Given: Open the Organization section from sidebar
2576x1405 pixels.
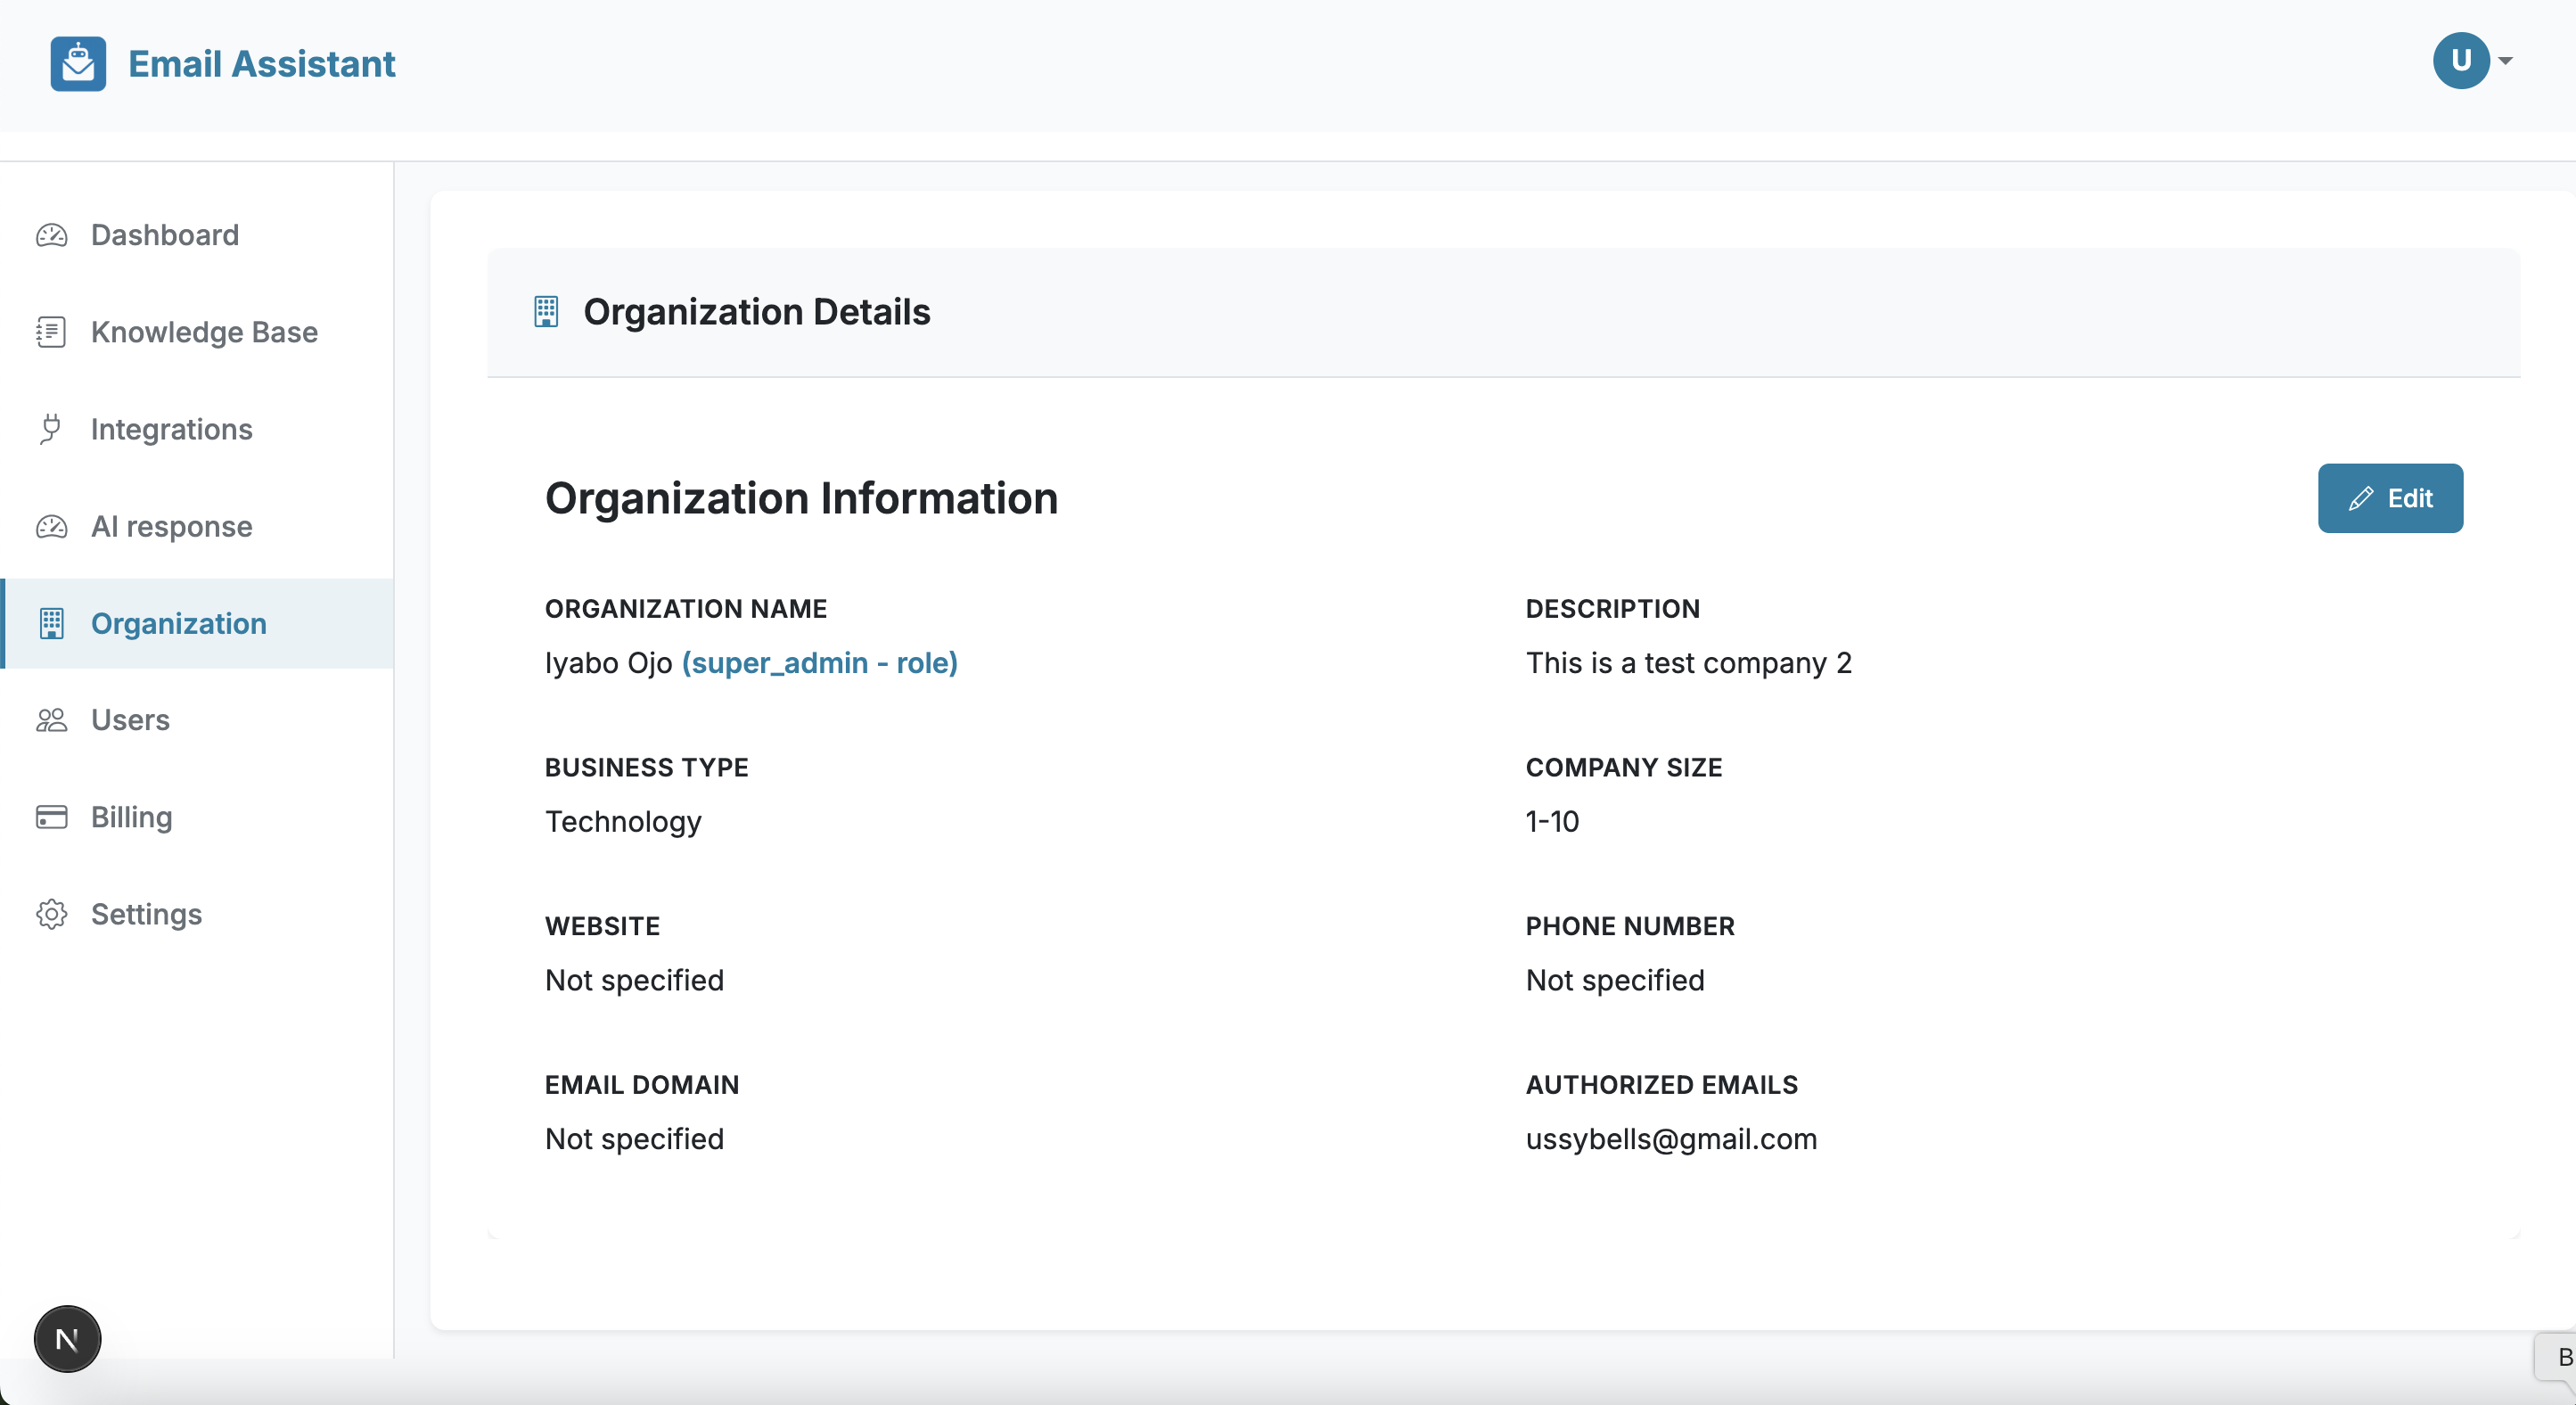Looking at the screenshot, I should [x=179, y=623].
